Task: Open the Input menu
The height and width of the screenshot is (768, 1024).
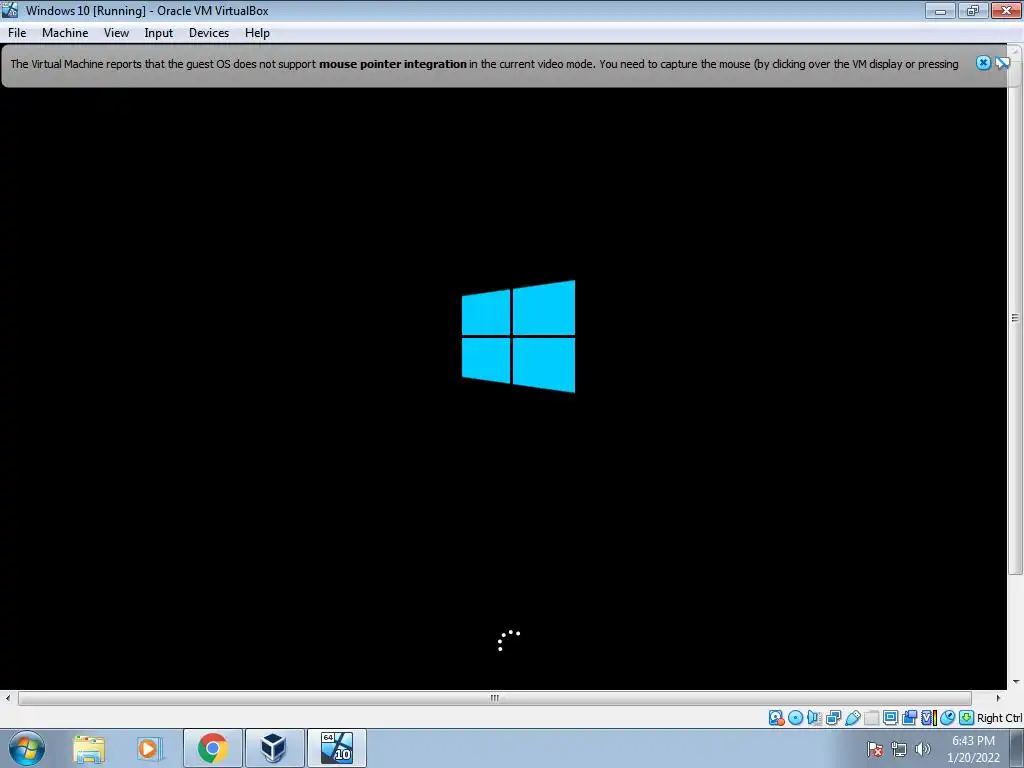Action: [x=159, y=33]
